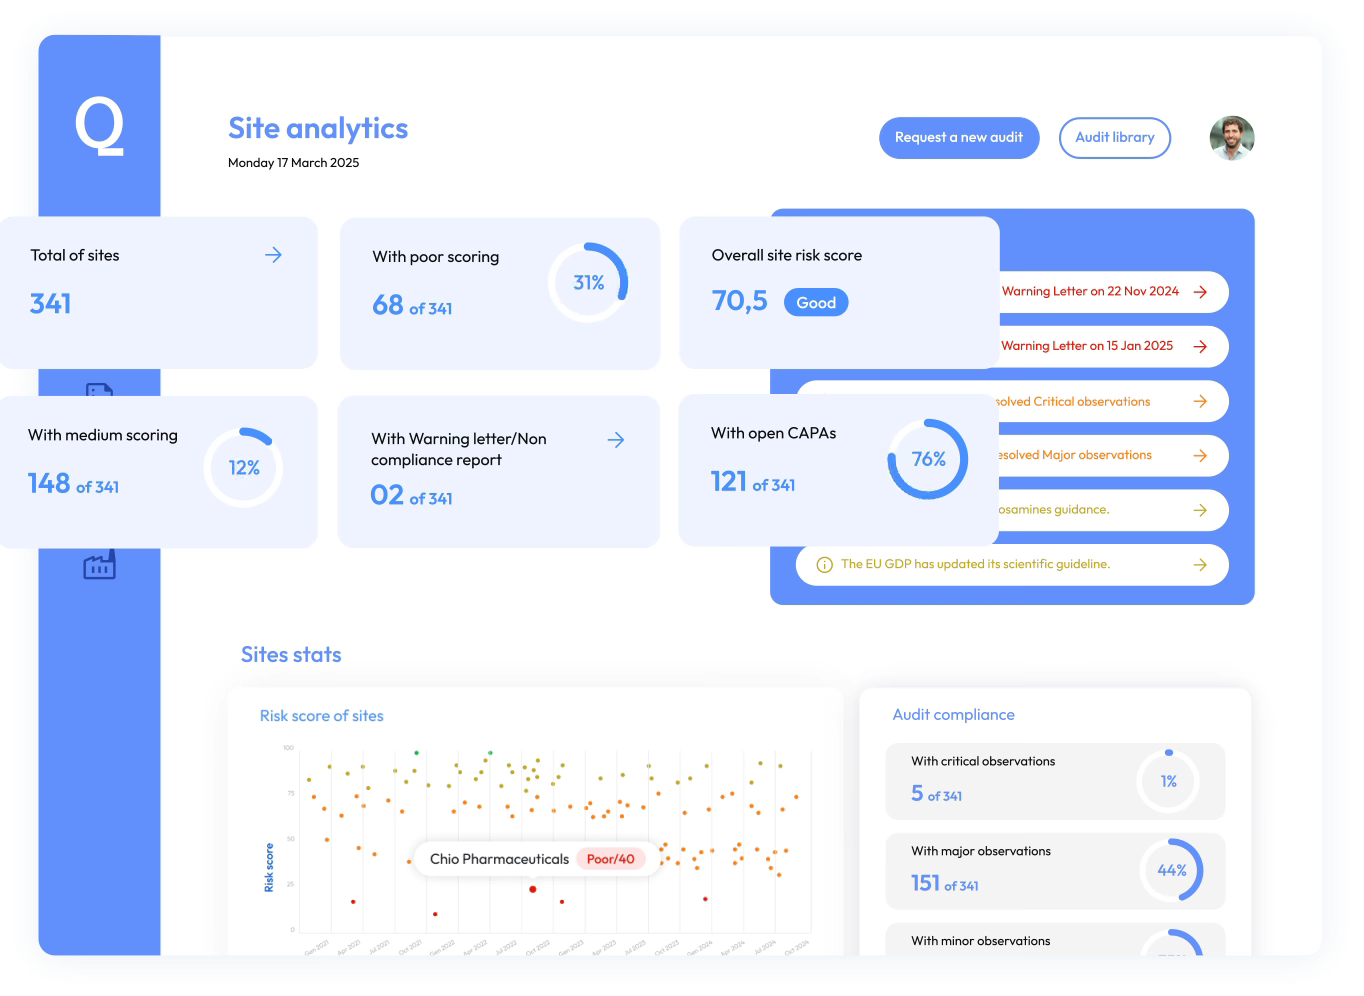
Task: Open the EU GDP scientific guideline update
Action: [x=975, y=564]
